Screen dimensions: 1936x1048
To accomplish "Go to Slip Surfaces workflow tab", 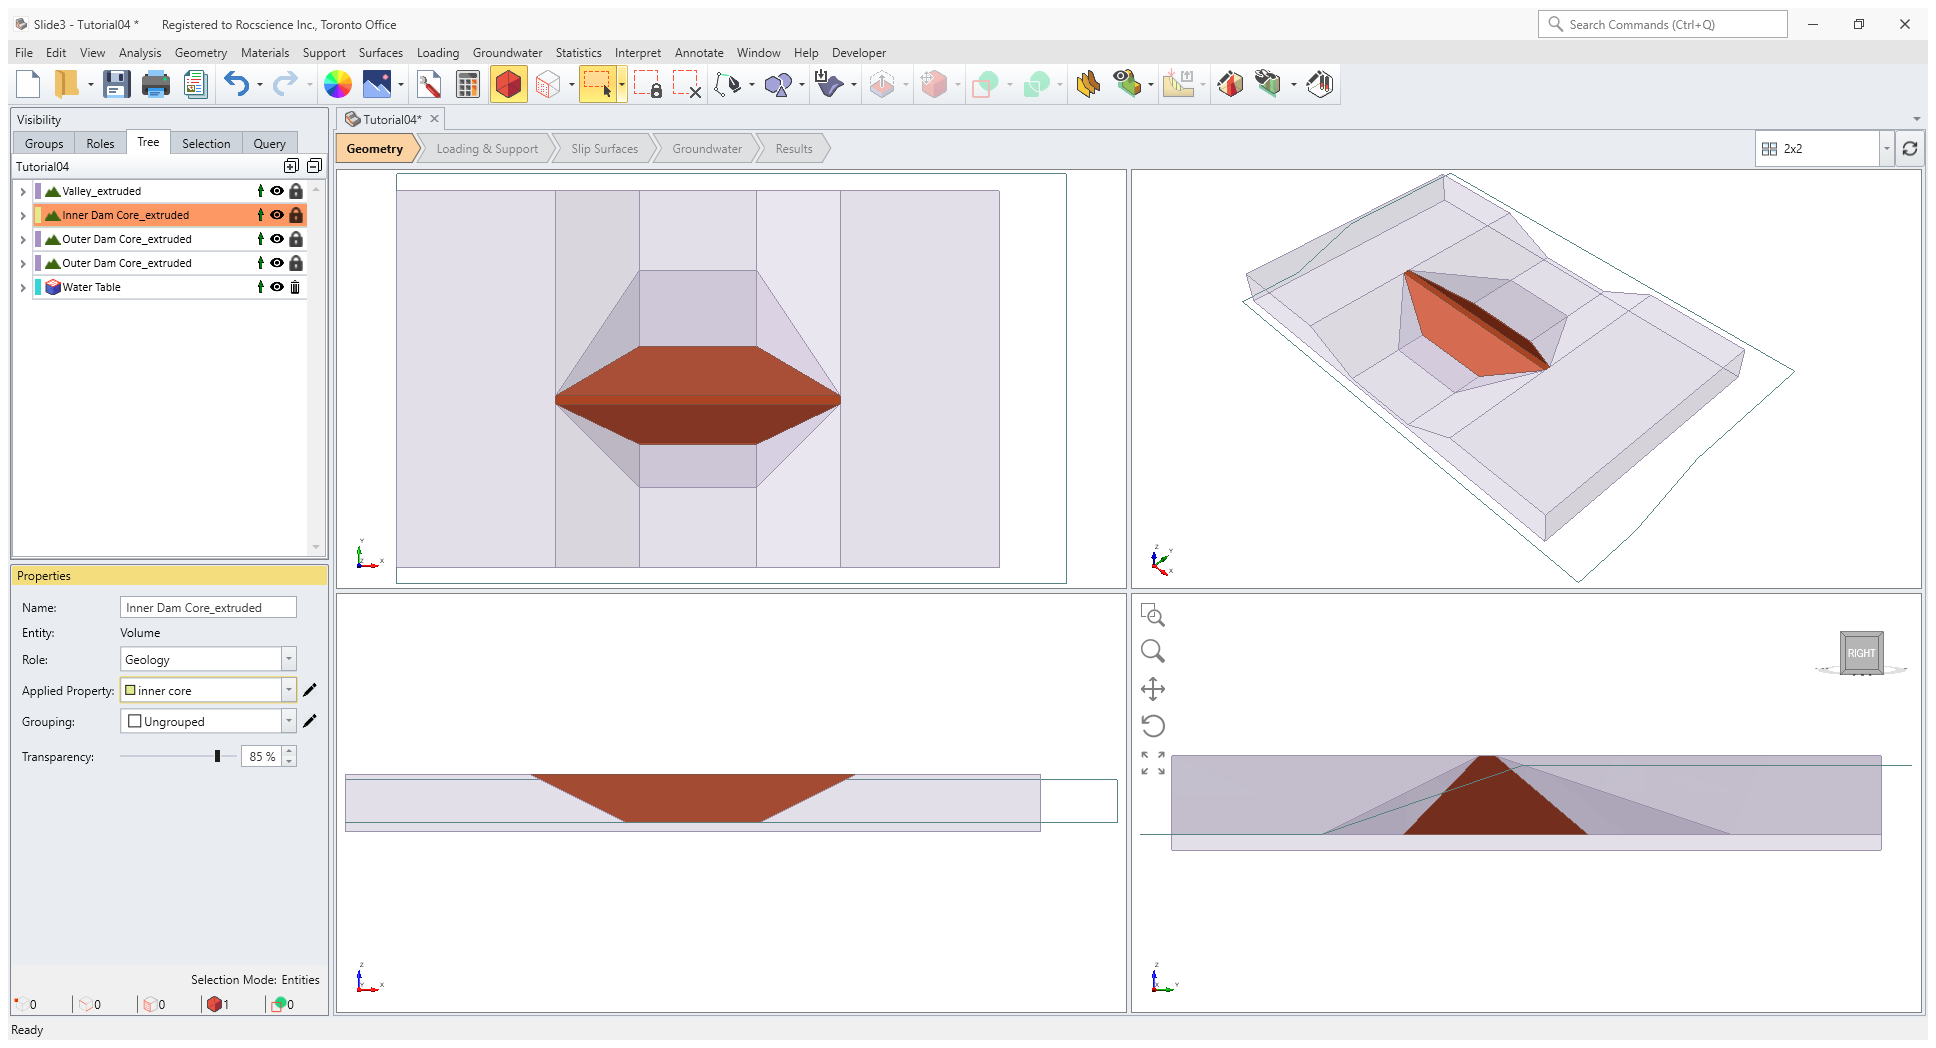I will pyautogui.click(x=604, y=149).
